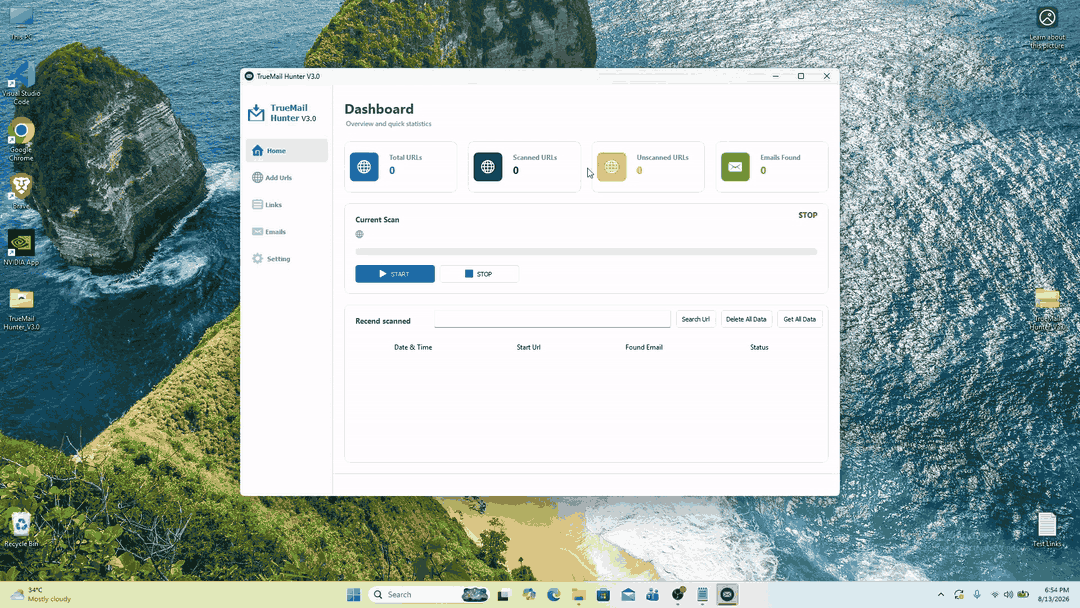
Task: Start the scan with the START button
Action: tap(395, 274)
